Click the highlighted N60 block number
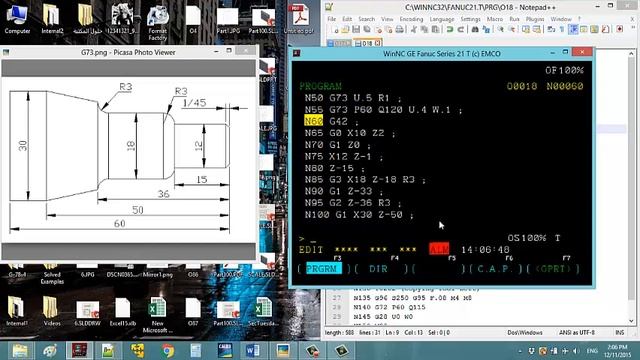The width and height of the screenshot is (640, 360). (x=313, y=121)
